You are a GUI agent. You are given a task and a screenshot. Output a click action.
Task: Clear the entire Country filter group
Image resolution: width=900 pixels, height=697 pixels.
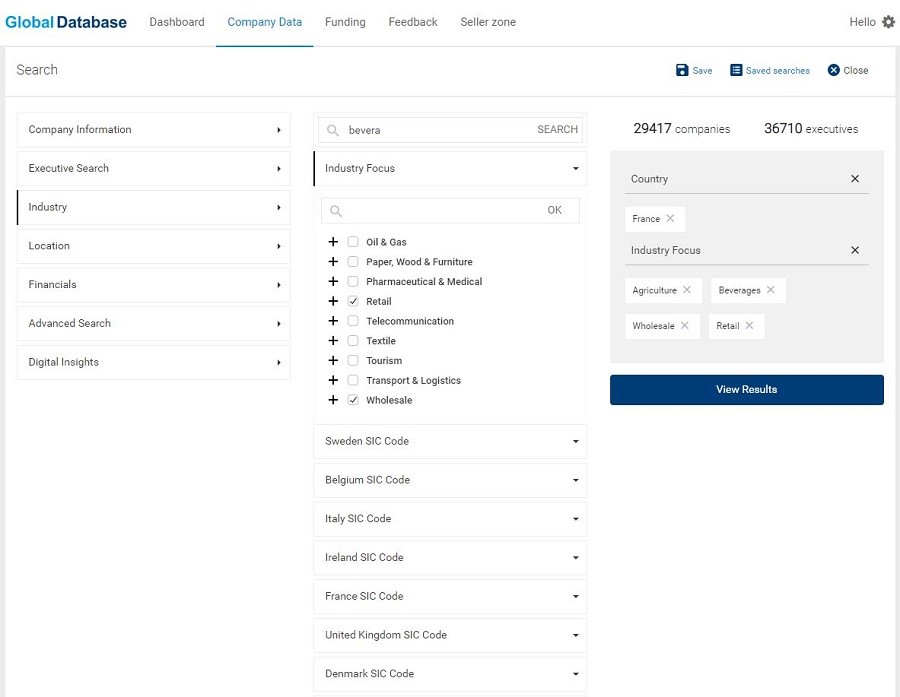[855, 179]
